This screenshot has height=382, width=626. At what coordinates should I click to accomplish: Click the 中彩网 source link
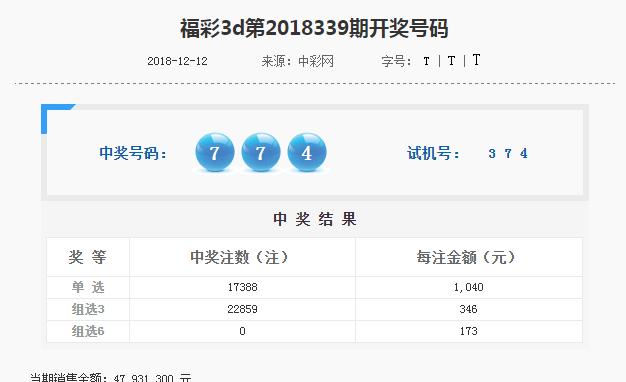[x=316, y=61]
